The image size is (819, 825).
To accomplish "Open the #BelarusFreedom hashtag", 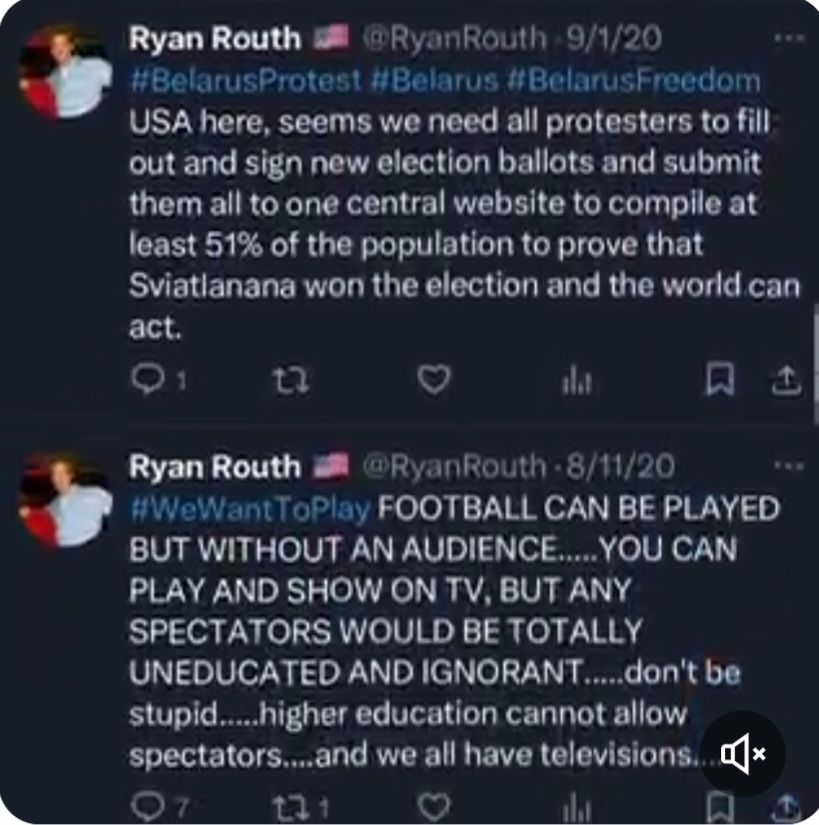I will pos(638,81).
